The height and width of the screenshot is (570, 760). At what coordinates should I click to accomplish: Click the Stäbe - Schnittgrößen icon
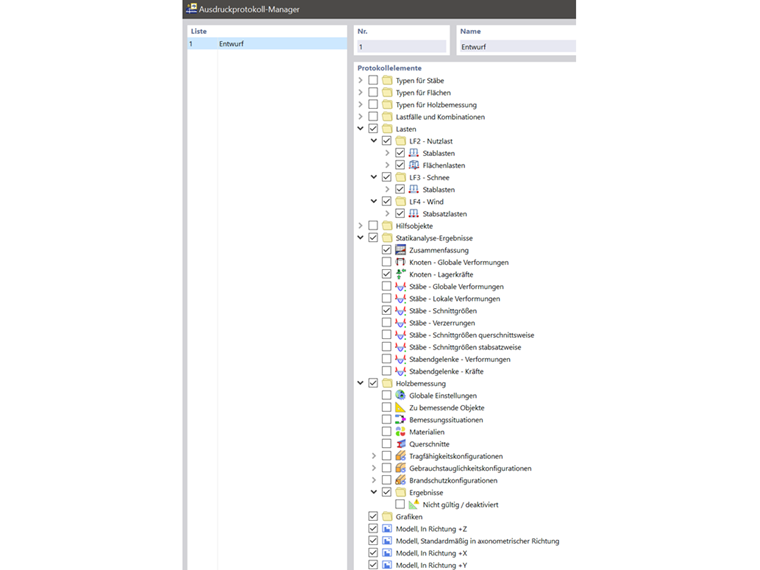tap(400, 311)
